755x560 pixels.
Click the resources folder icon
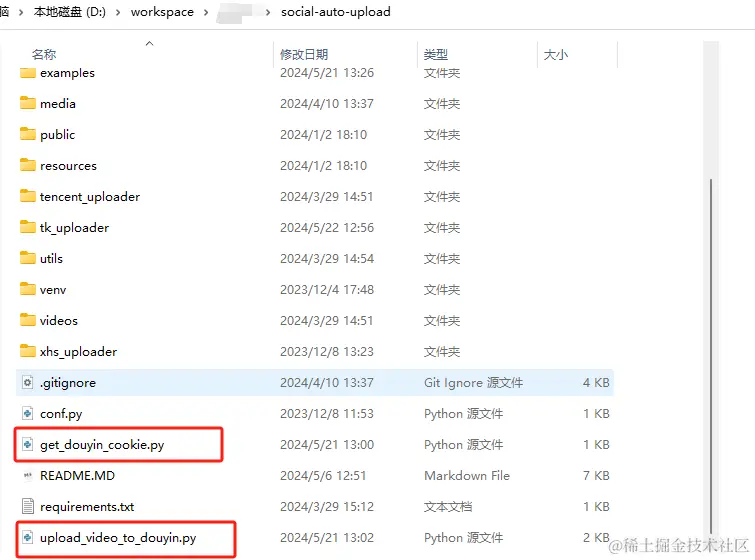(27, 165)
